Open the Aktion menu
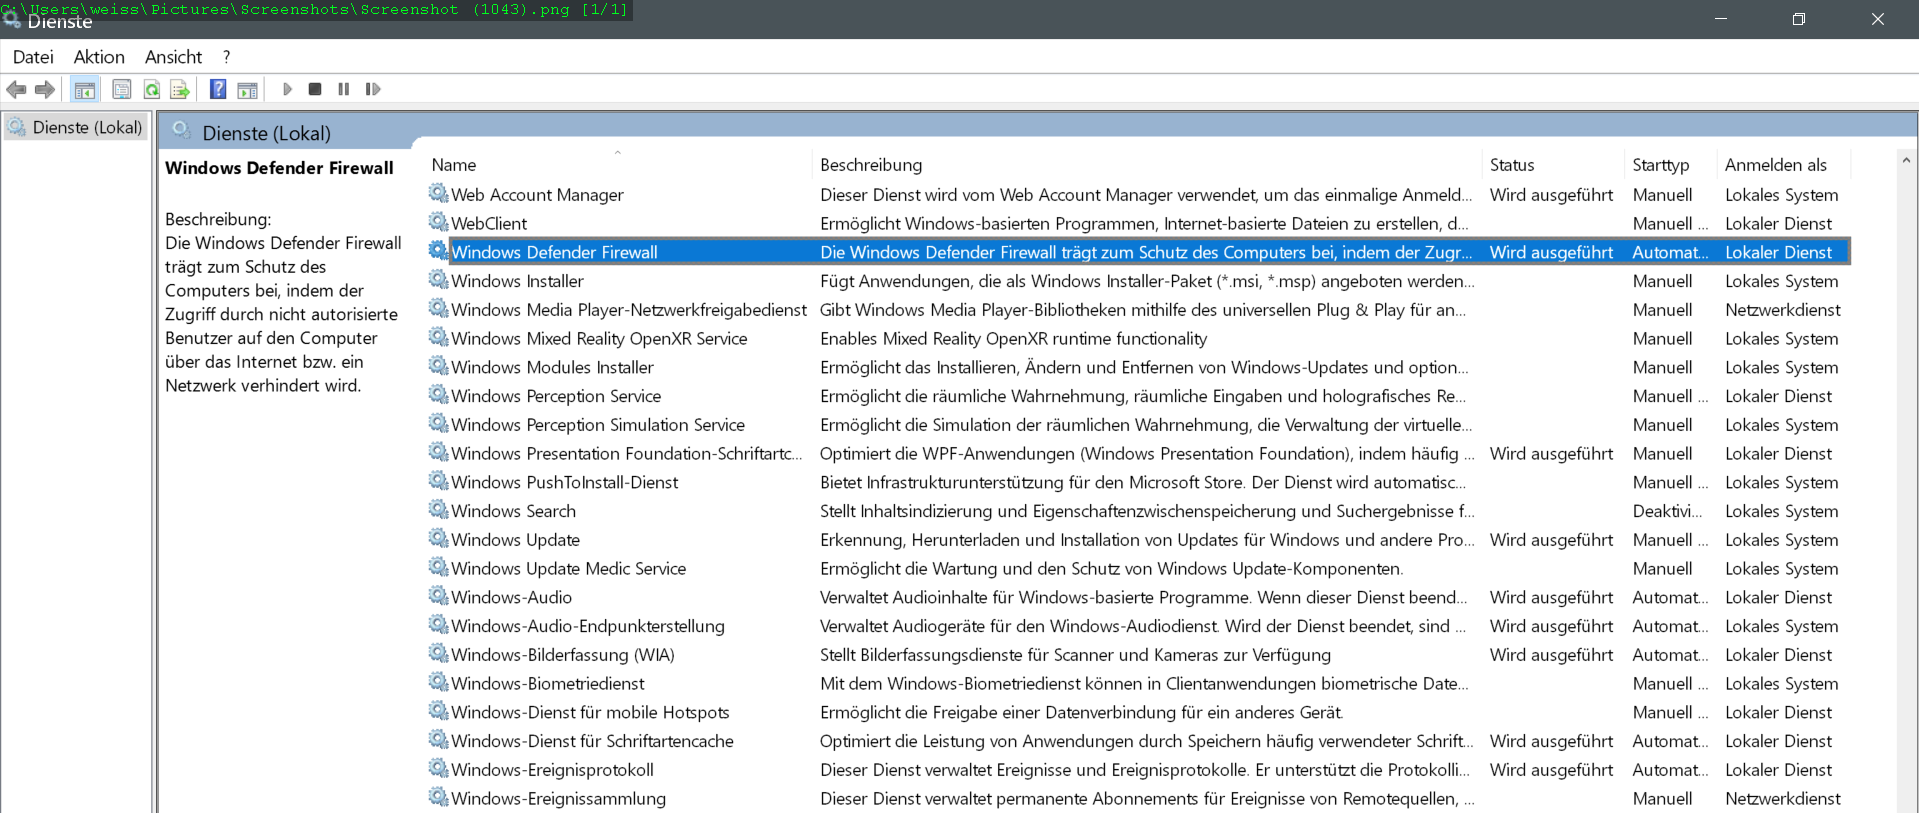Screen dimensions: 1919x813 (x=99, y=57)
